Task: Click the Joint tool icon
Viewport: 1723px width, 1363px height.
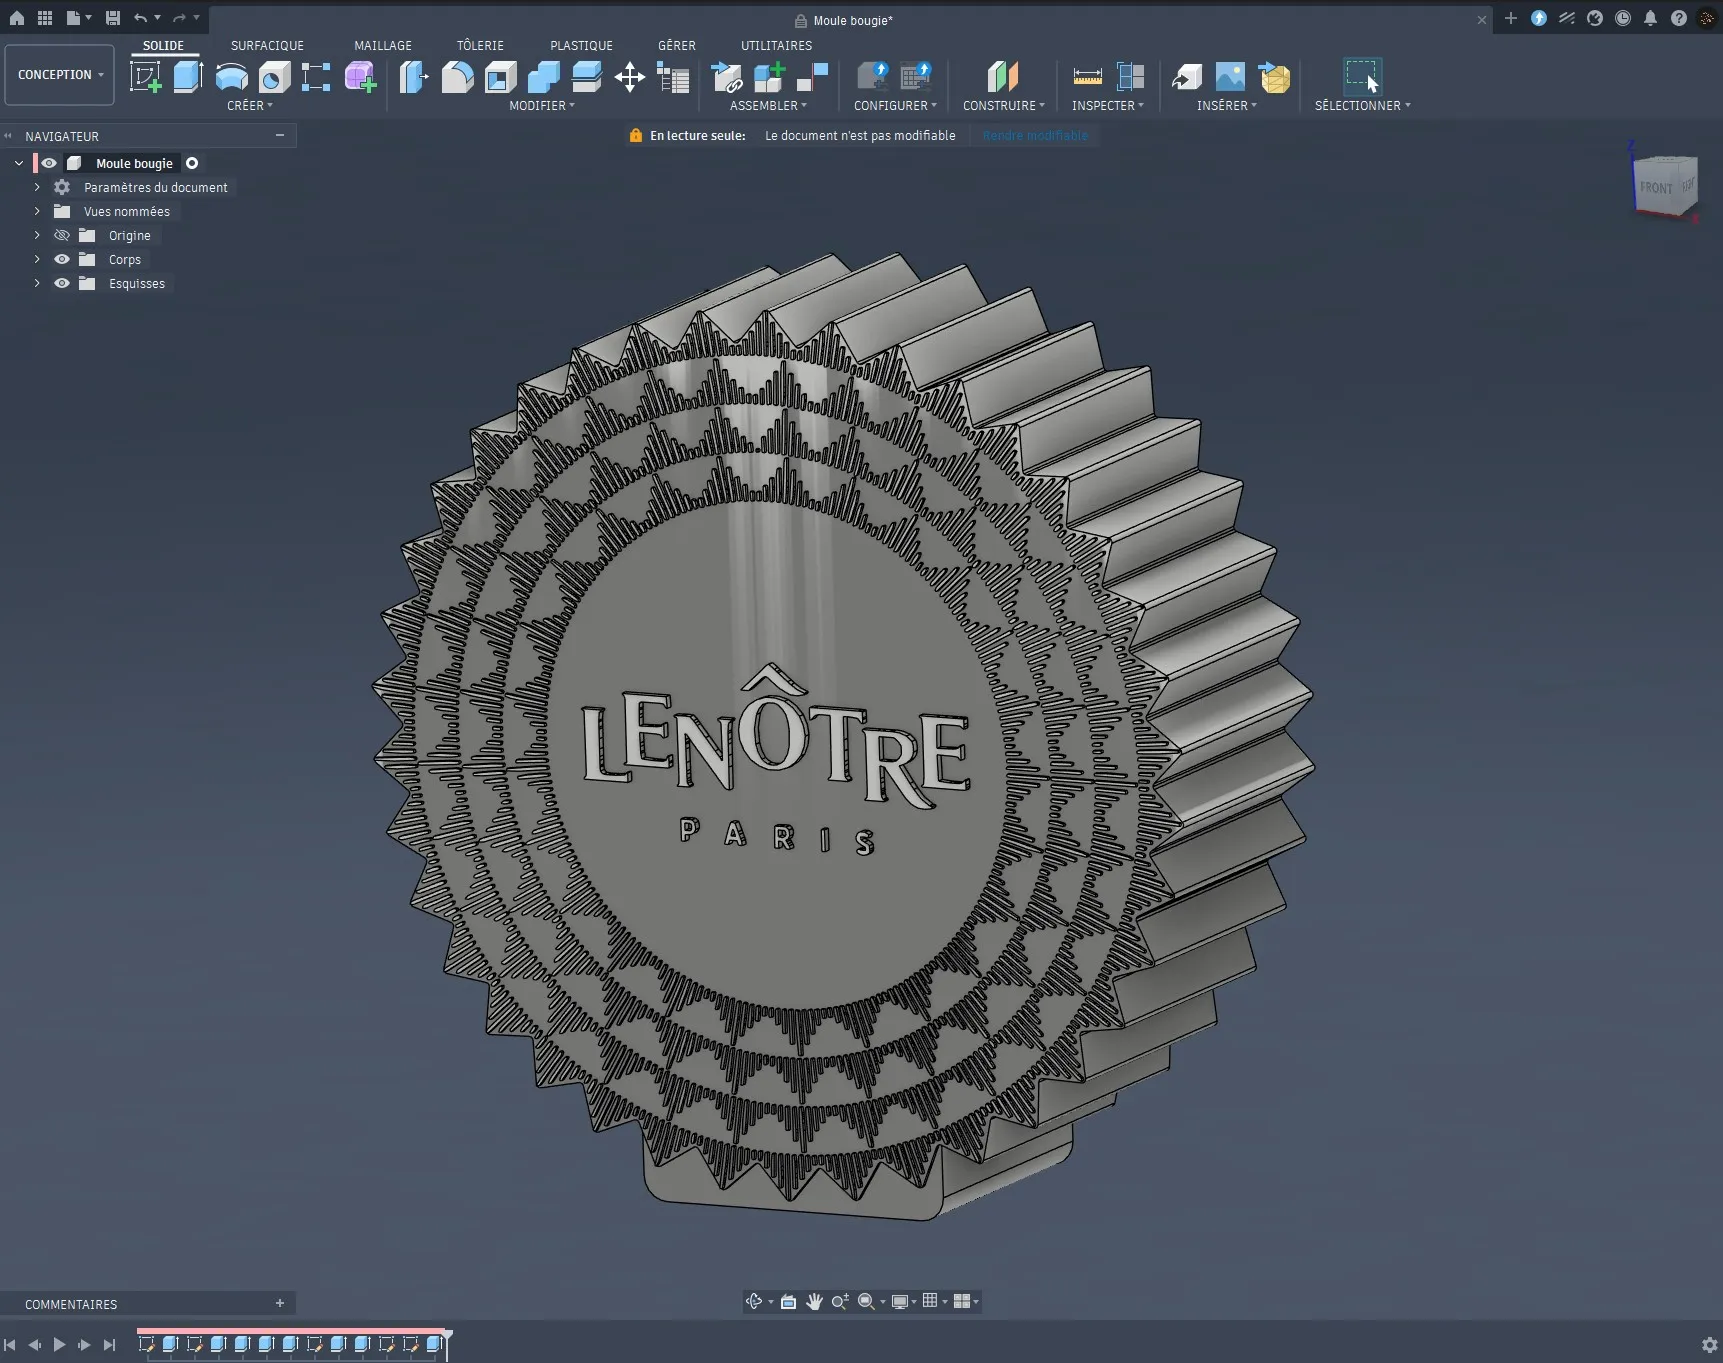Action: click(813, 77)
